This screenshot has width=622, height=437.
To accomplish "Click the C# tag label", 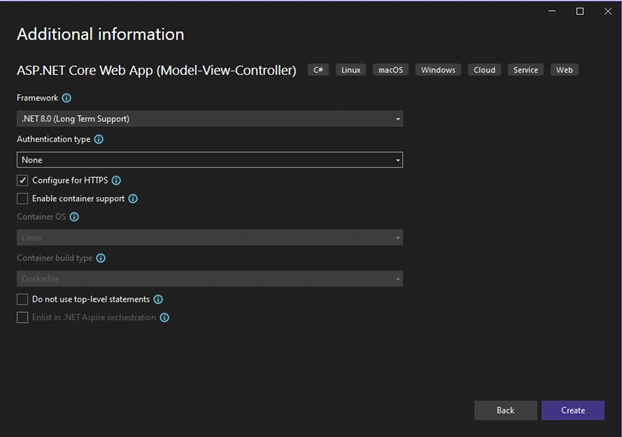I will 318,70.
